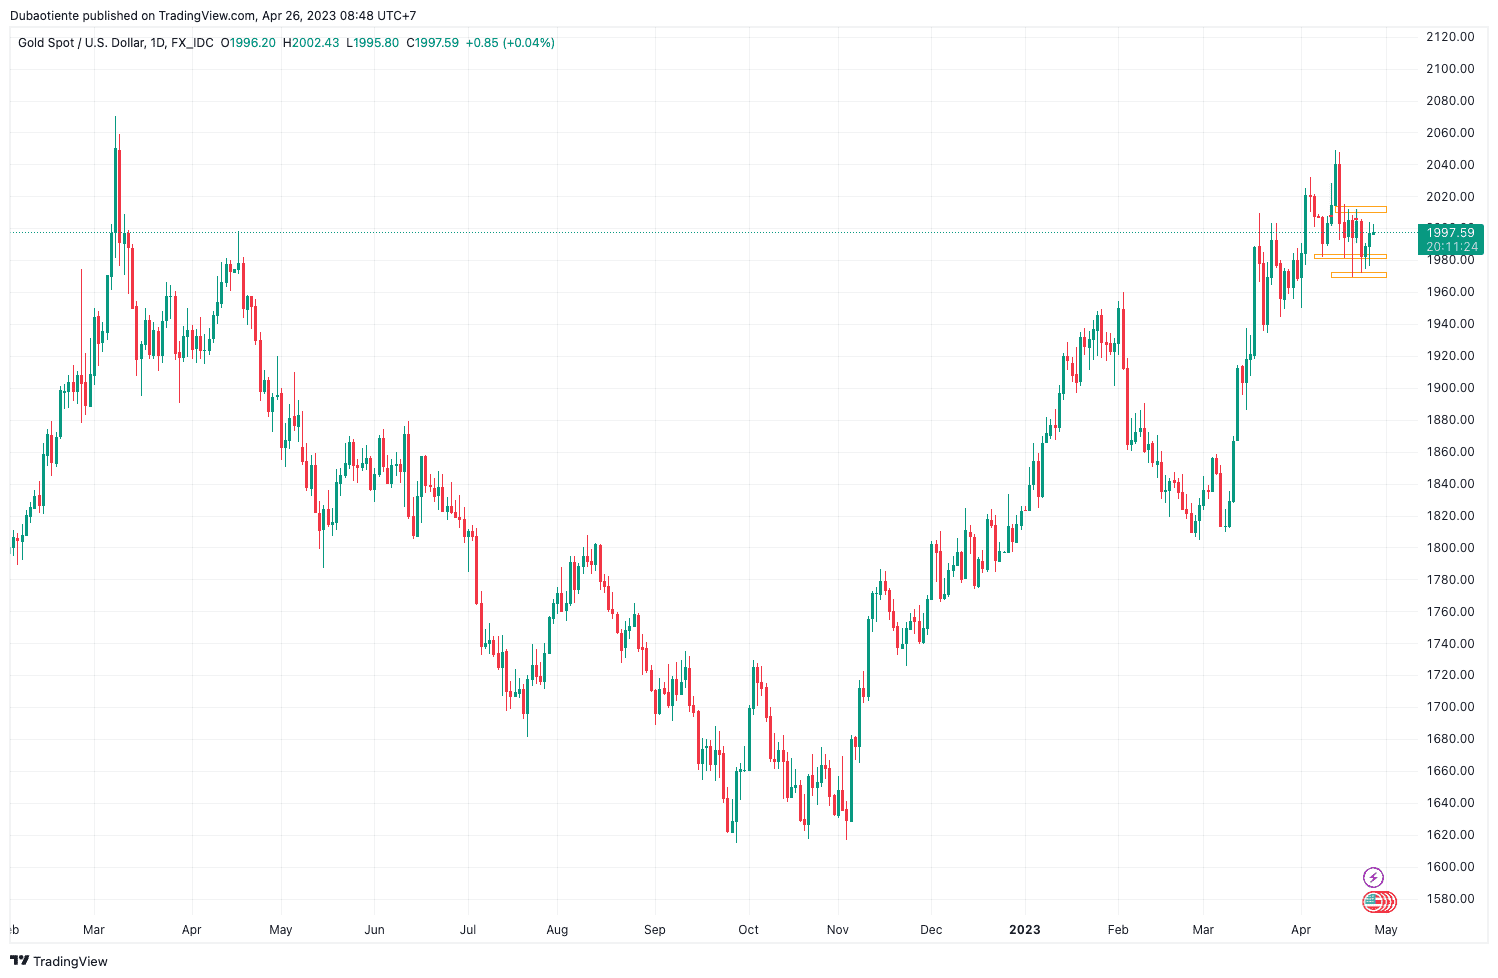1498x978 pixels.
Task: Click the 2080.00 price axis label
Action: 1450,101
